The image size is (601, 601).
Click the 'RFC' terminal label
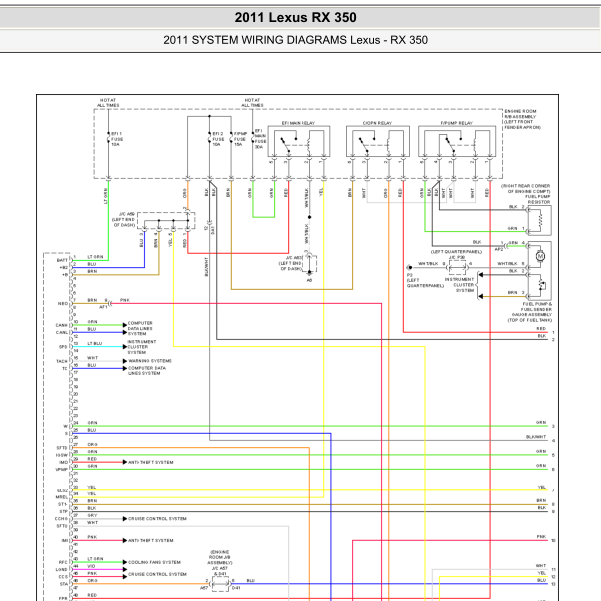click(63, 562)
